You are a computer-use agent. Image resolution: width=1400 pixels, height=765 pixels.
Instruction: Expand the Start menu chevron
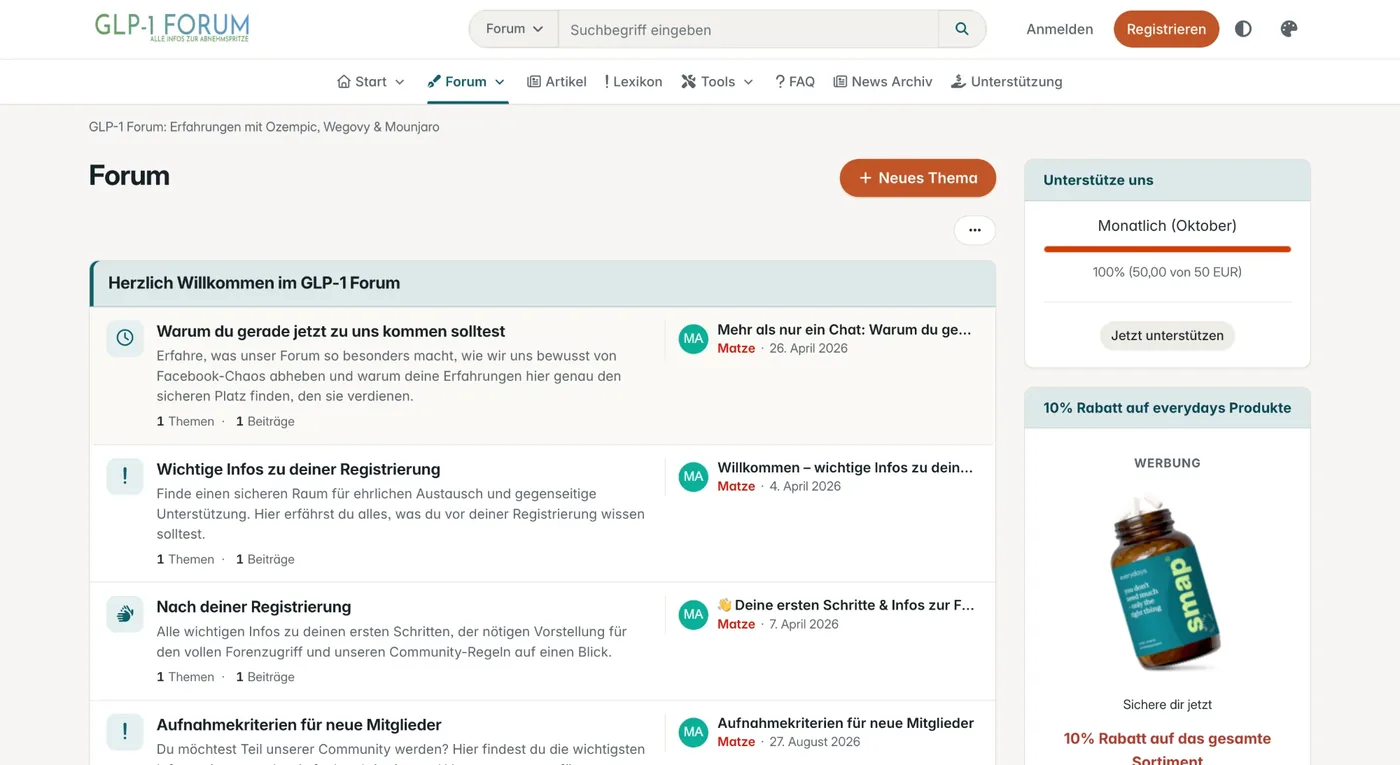[x=400, y=82]
